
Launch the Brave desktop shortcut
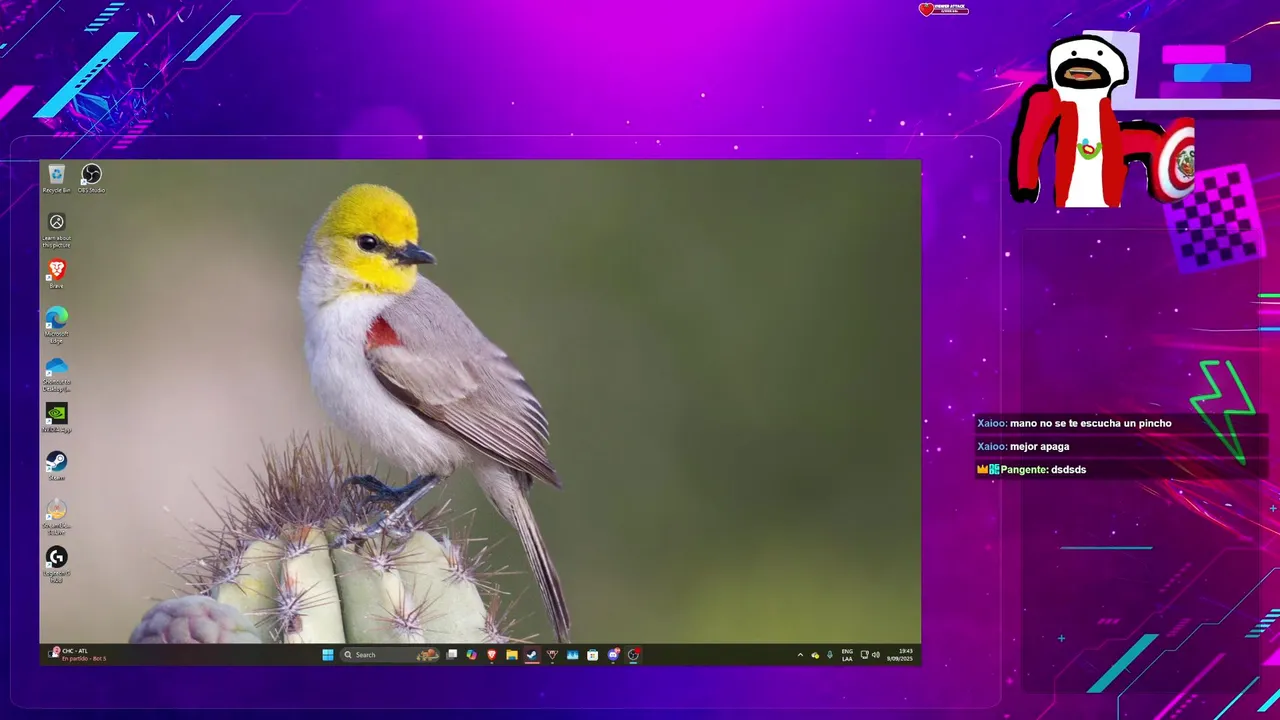click(x=56, y=274)
